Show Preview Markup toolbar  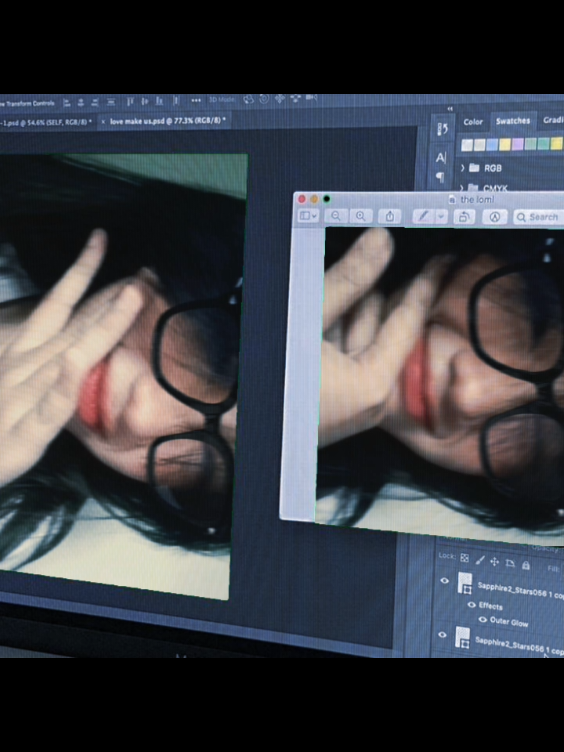coord(494,217)
